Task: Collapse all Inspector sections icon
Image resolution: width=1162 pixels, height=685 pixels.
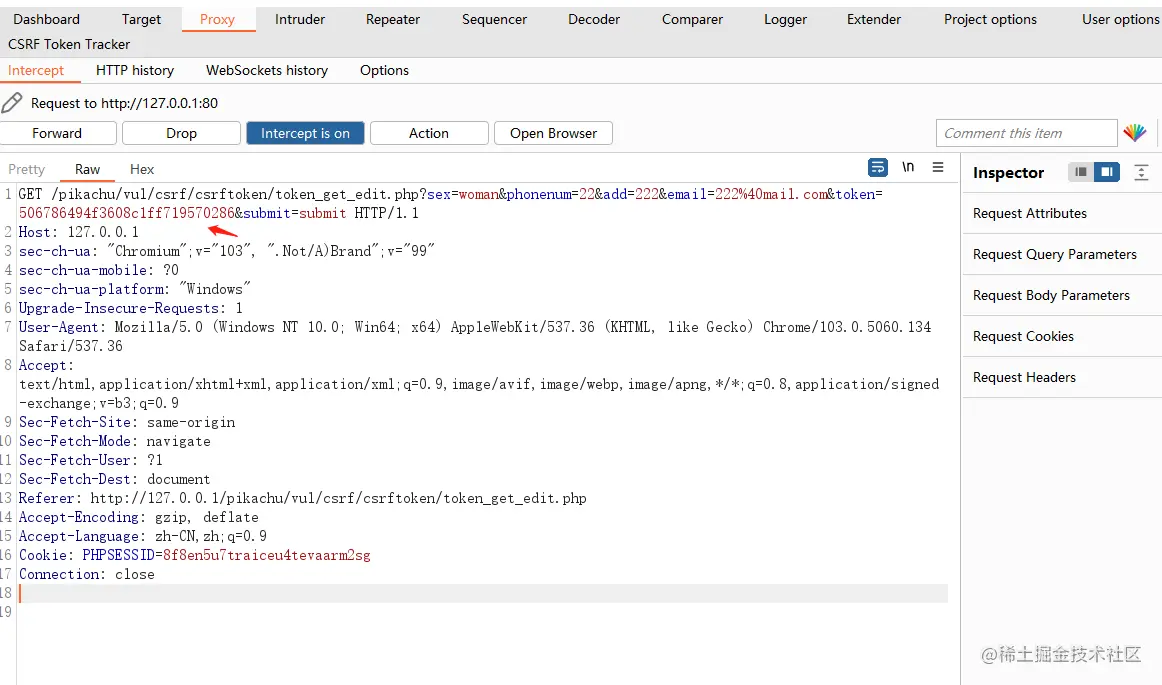Action: coord(1141,173)
